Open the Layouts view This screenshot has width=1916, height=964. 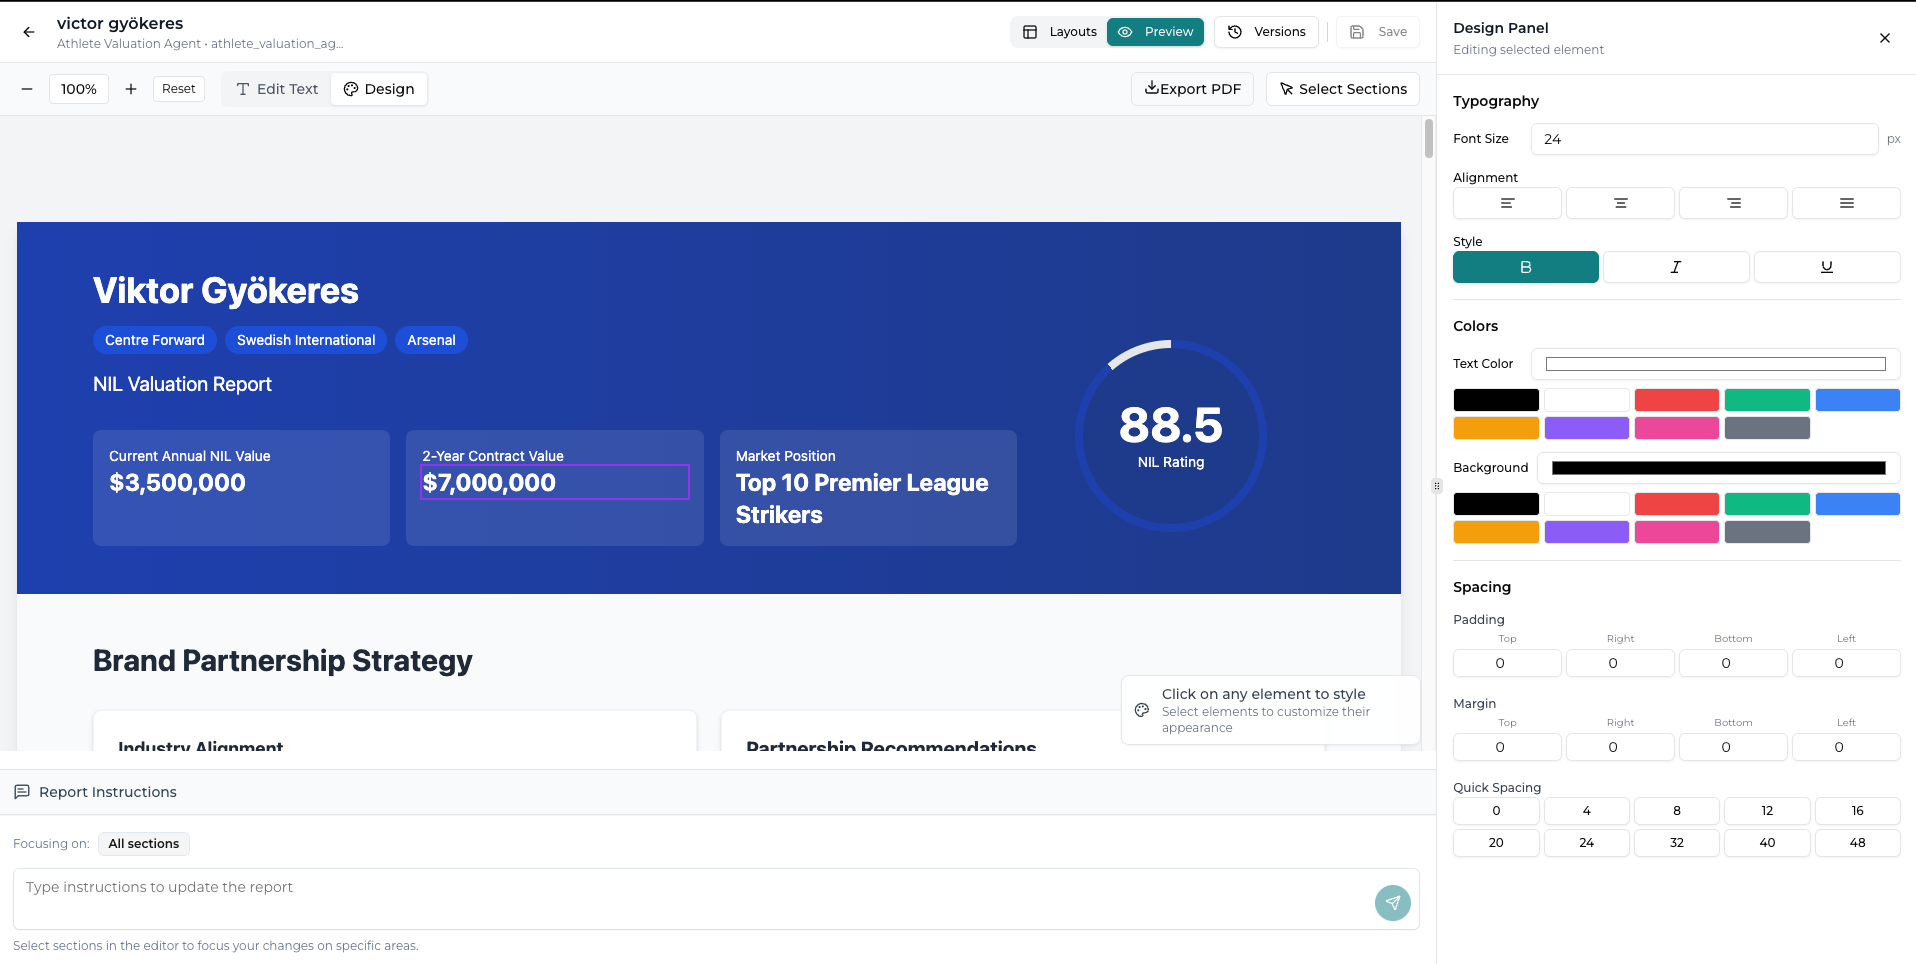click(x=1059, y=32)
